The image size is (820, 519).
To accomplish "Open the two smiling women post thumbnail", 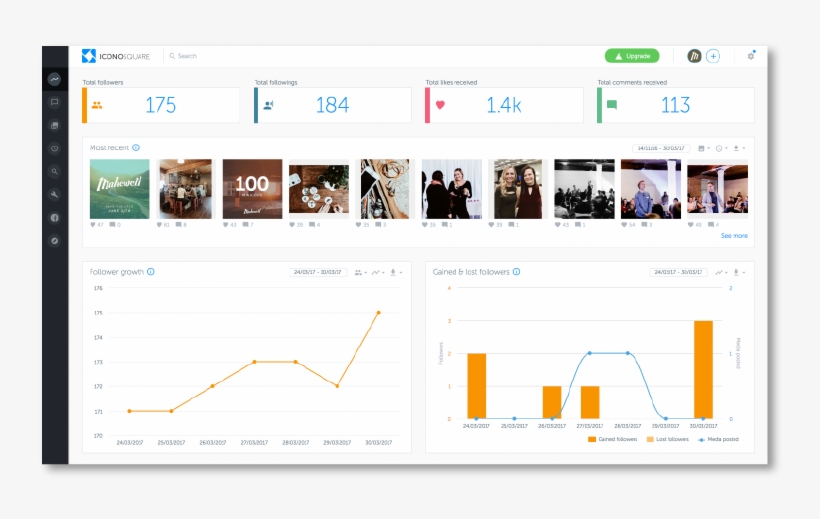I will pos(518,189).
